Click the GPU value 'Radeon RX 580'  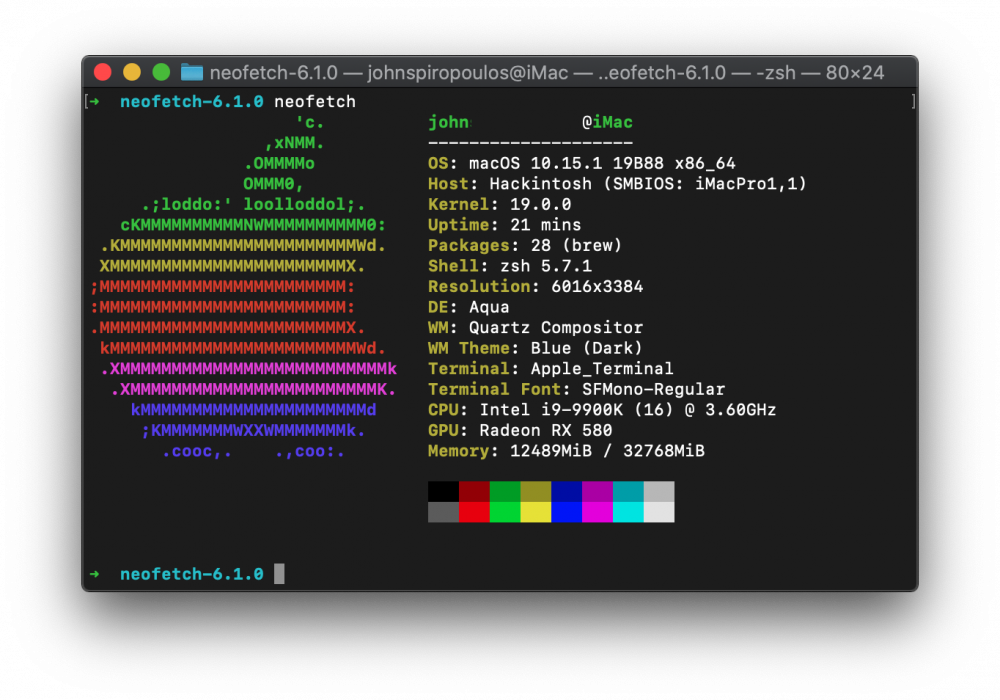pos(546,430)
